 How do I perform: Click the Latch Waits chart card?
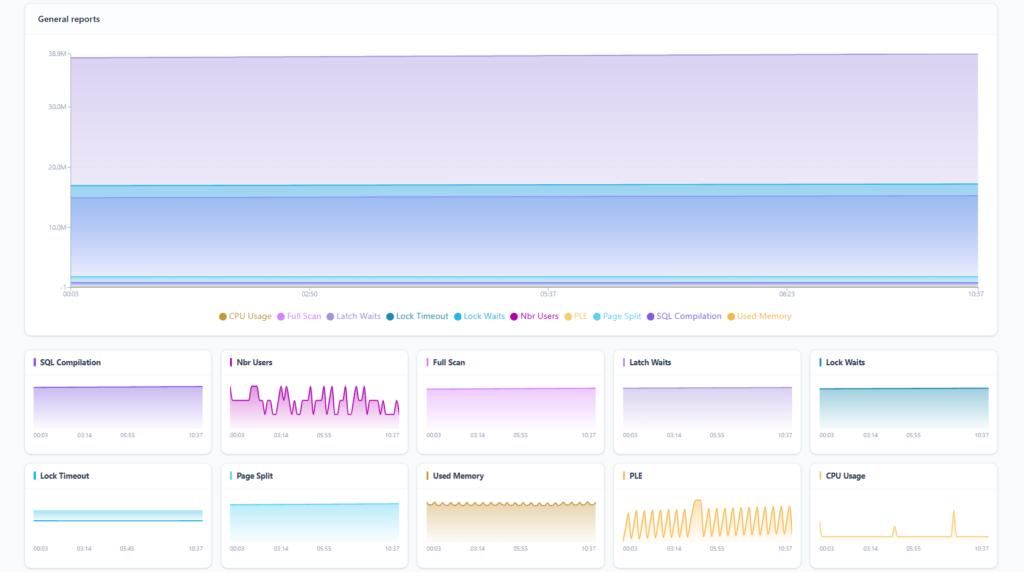pyautogui.click(x=707, y=402)
